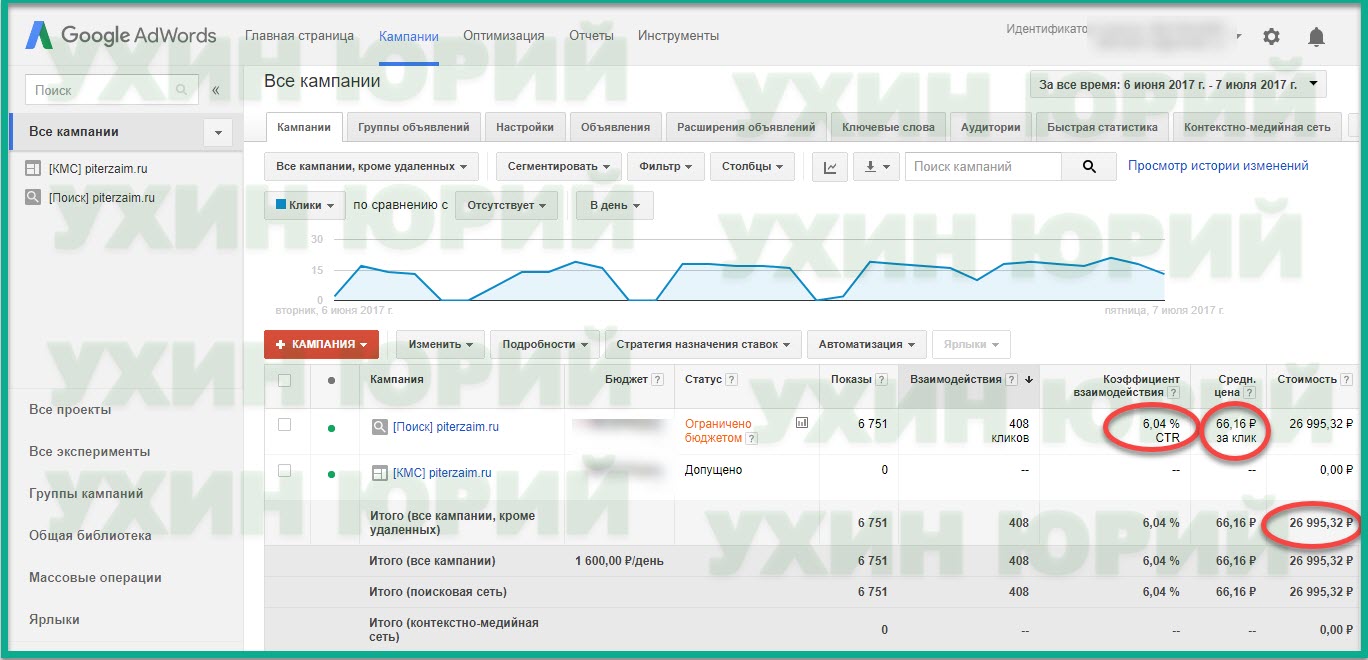Expand the Сегментировать dropdown
The height and width of the screenshot is (660, 1368).
point(558,166)
